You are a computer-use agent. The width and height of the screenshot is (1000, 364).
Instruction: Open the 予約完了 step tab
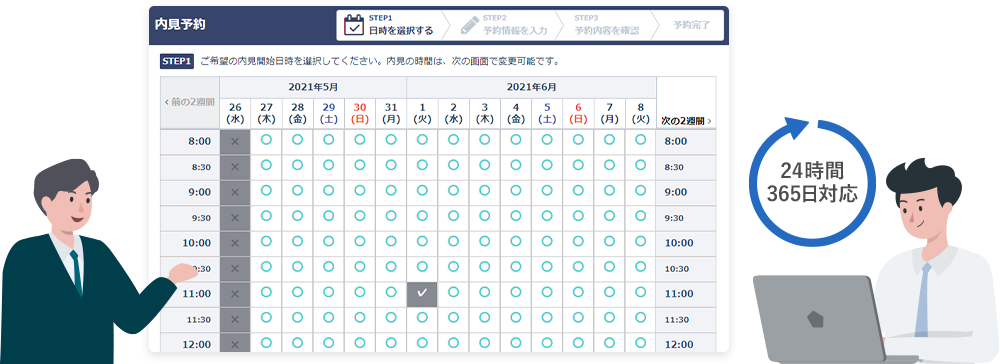click(x=691, y=25)
